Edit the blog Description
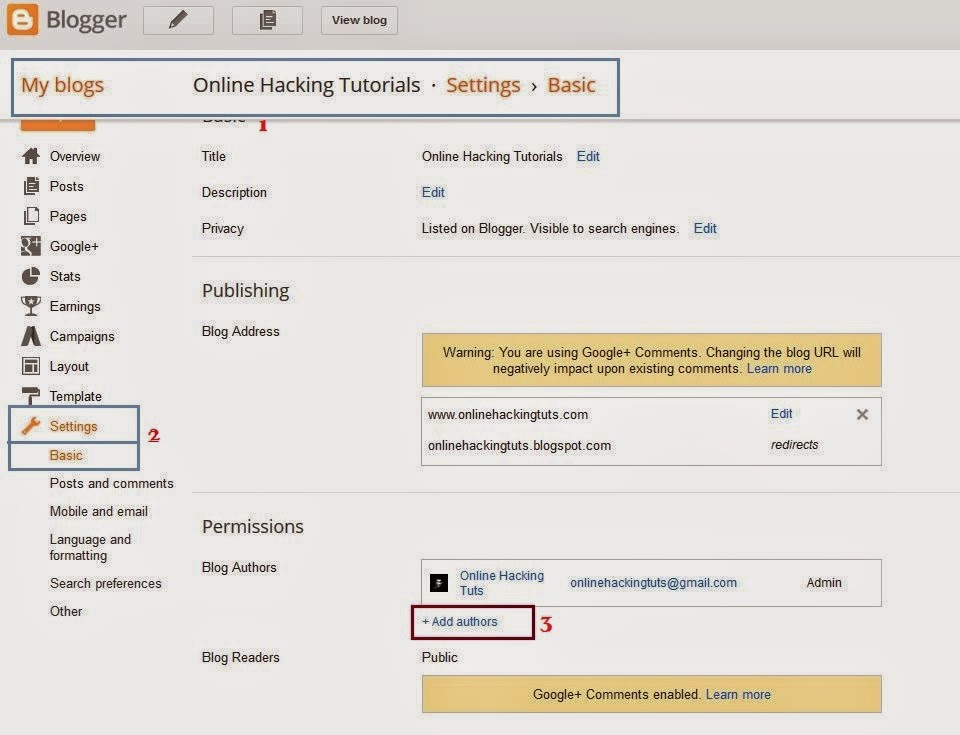This screenshot has width=960, height=735. point(433,193)
